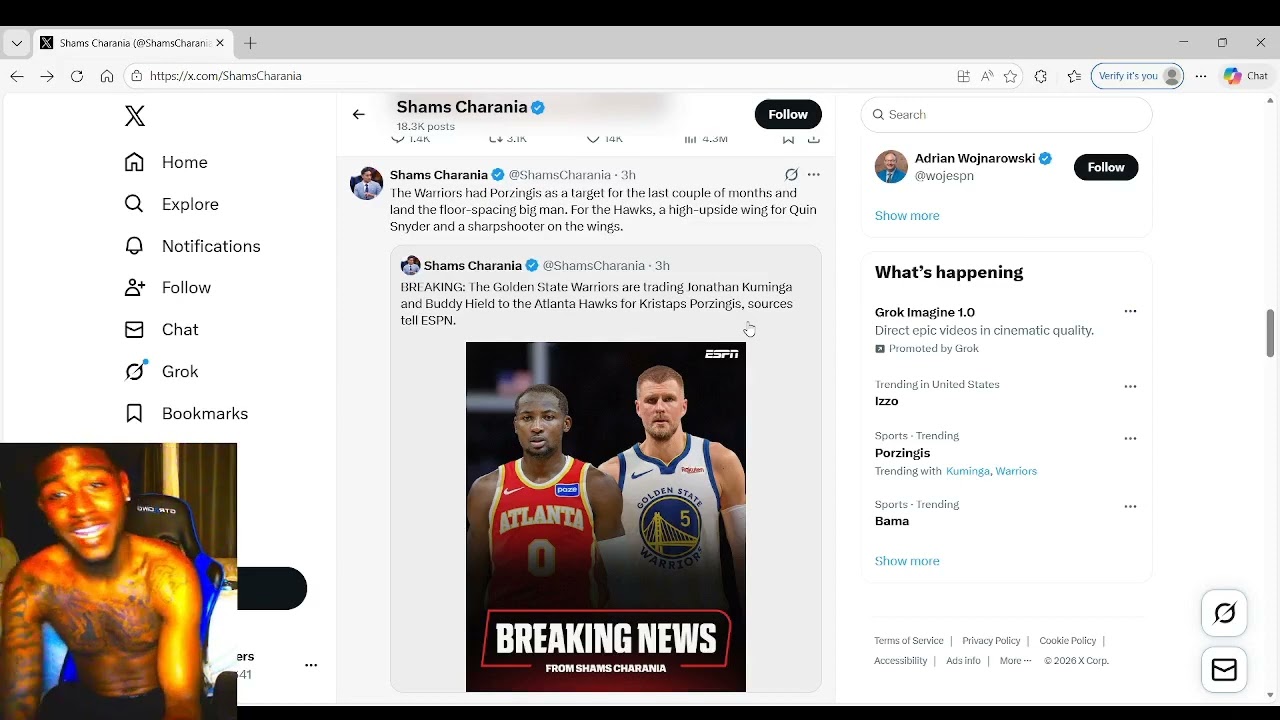Open the floating Grok button
The width and height of the screenshot is (1280, 720).
tap(1225, 613)
